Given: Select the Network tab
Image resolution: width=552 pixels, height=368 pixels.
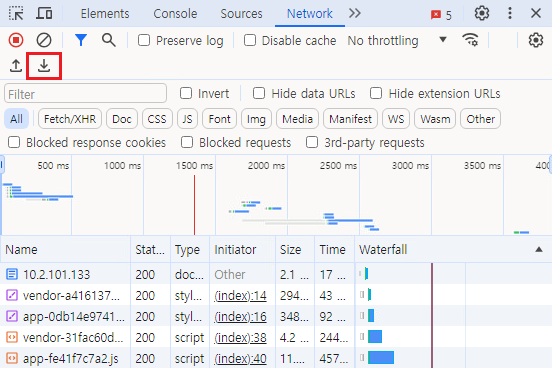Looking at the screenshot, I should pyautogui.click(x=309, y=13).
